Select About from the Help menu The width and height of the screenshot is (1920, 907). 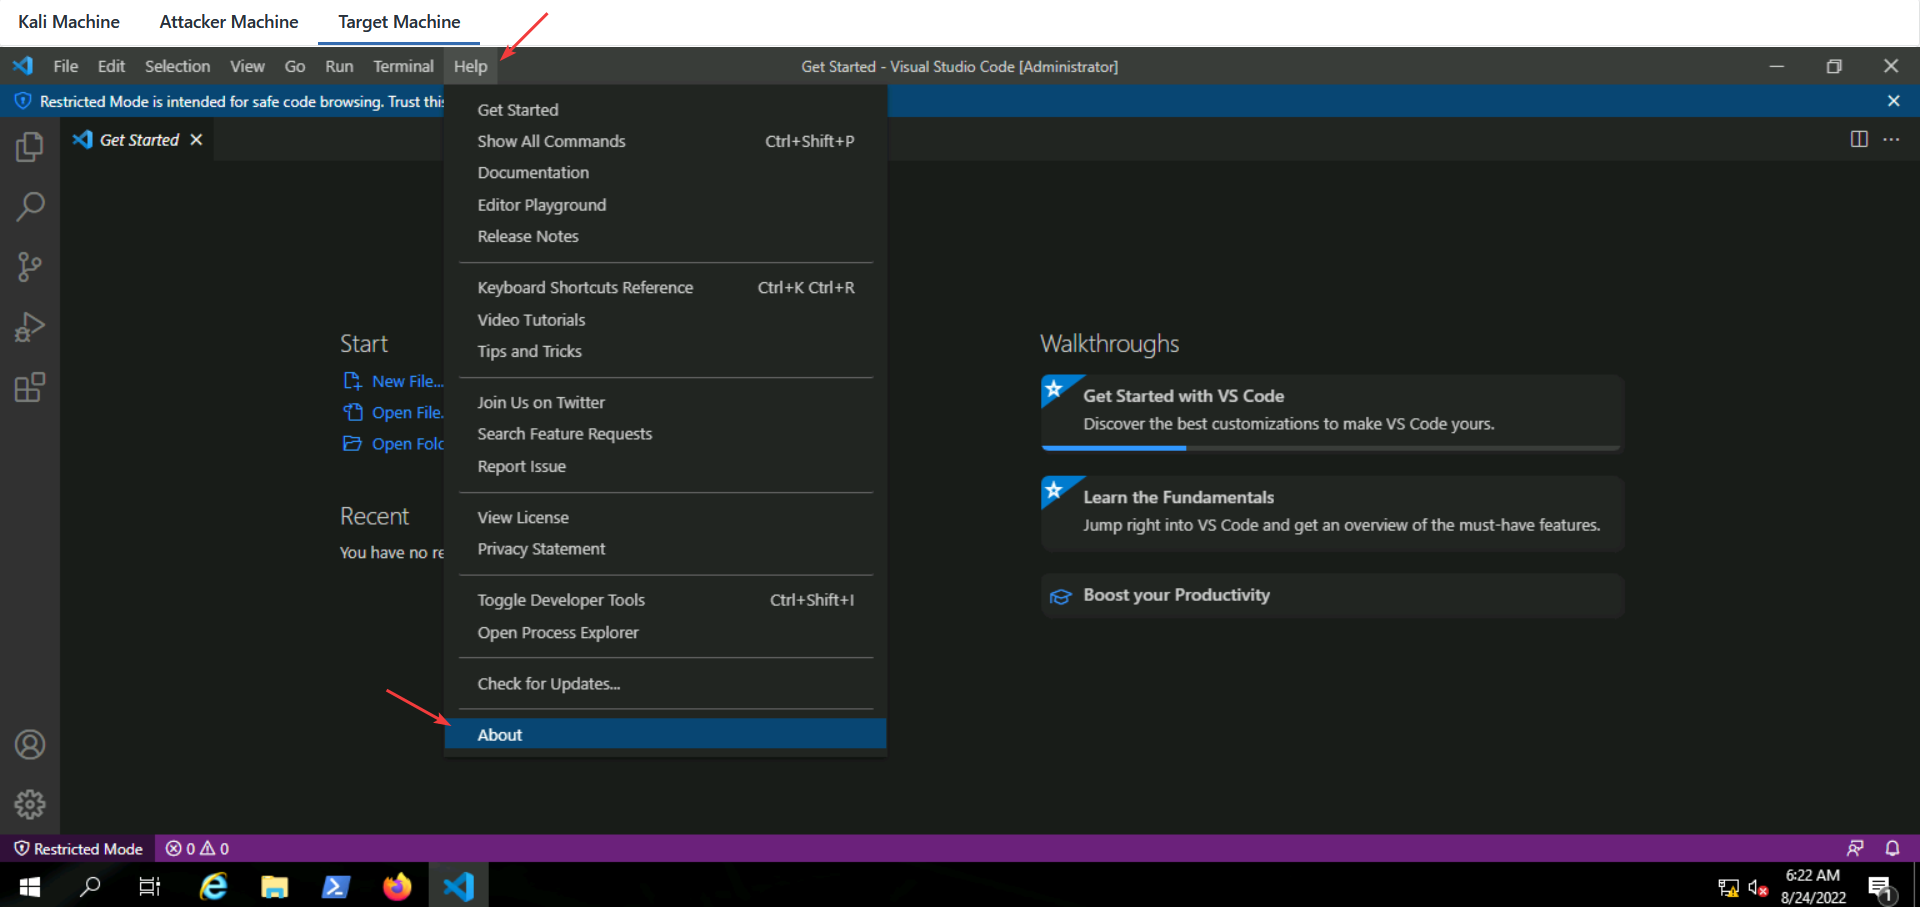pyautogui.click(x=666, y=735)
